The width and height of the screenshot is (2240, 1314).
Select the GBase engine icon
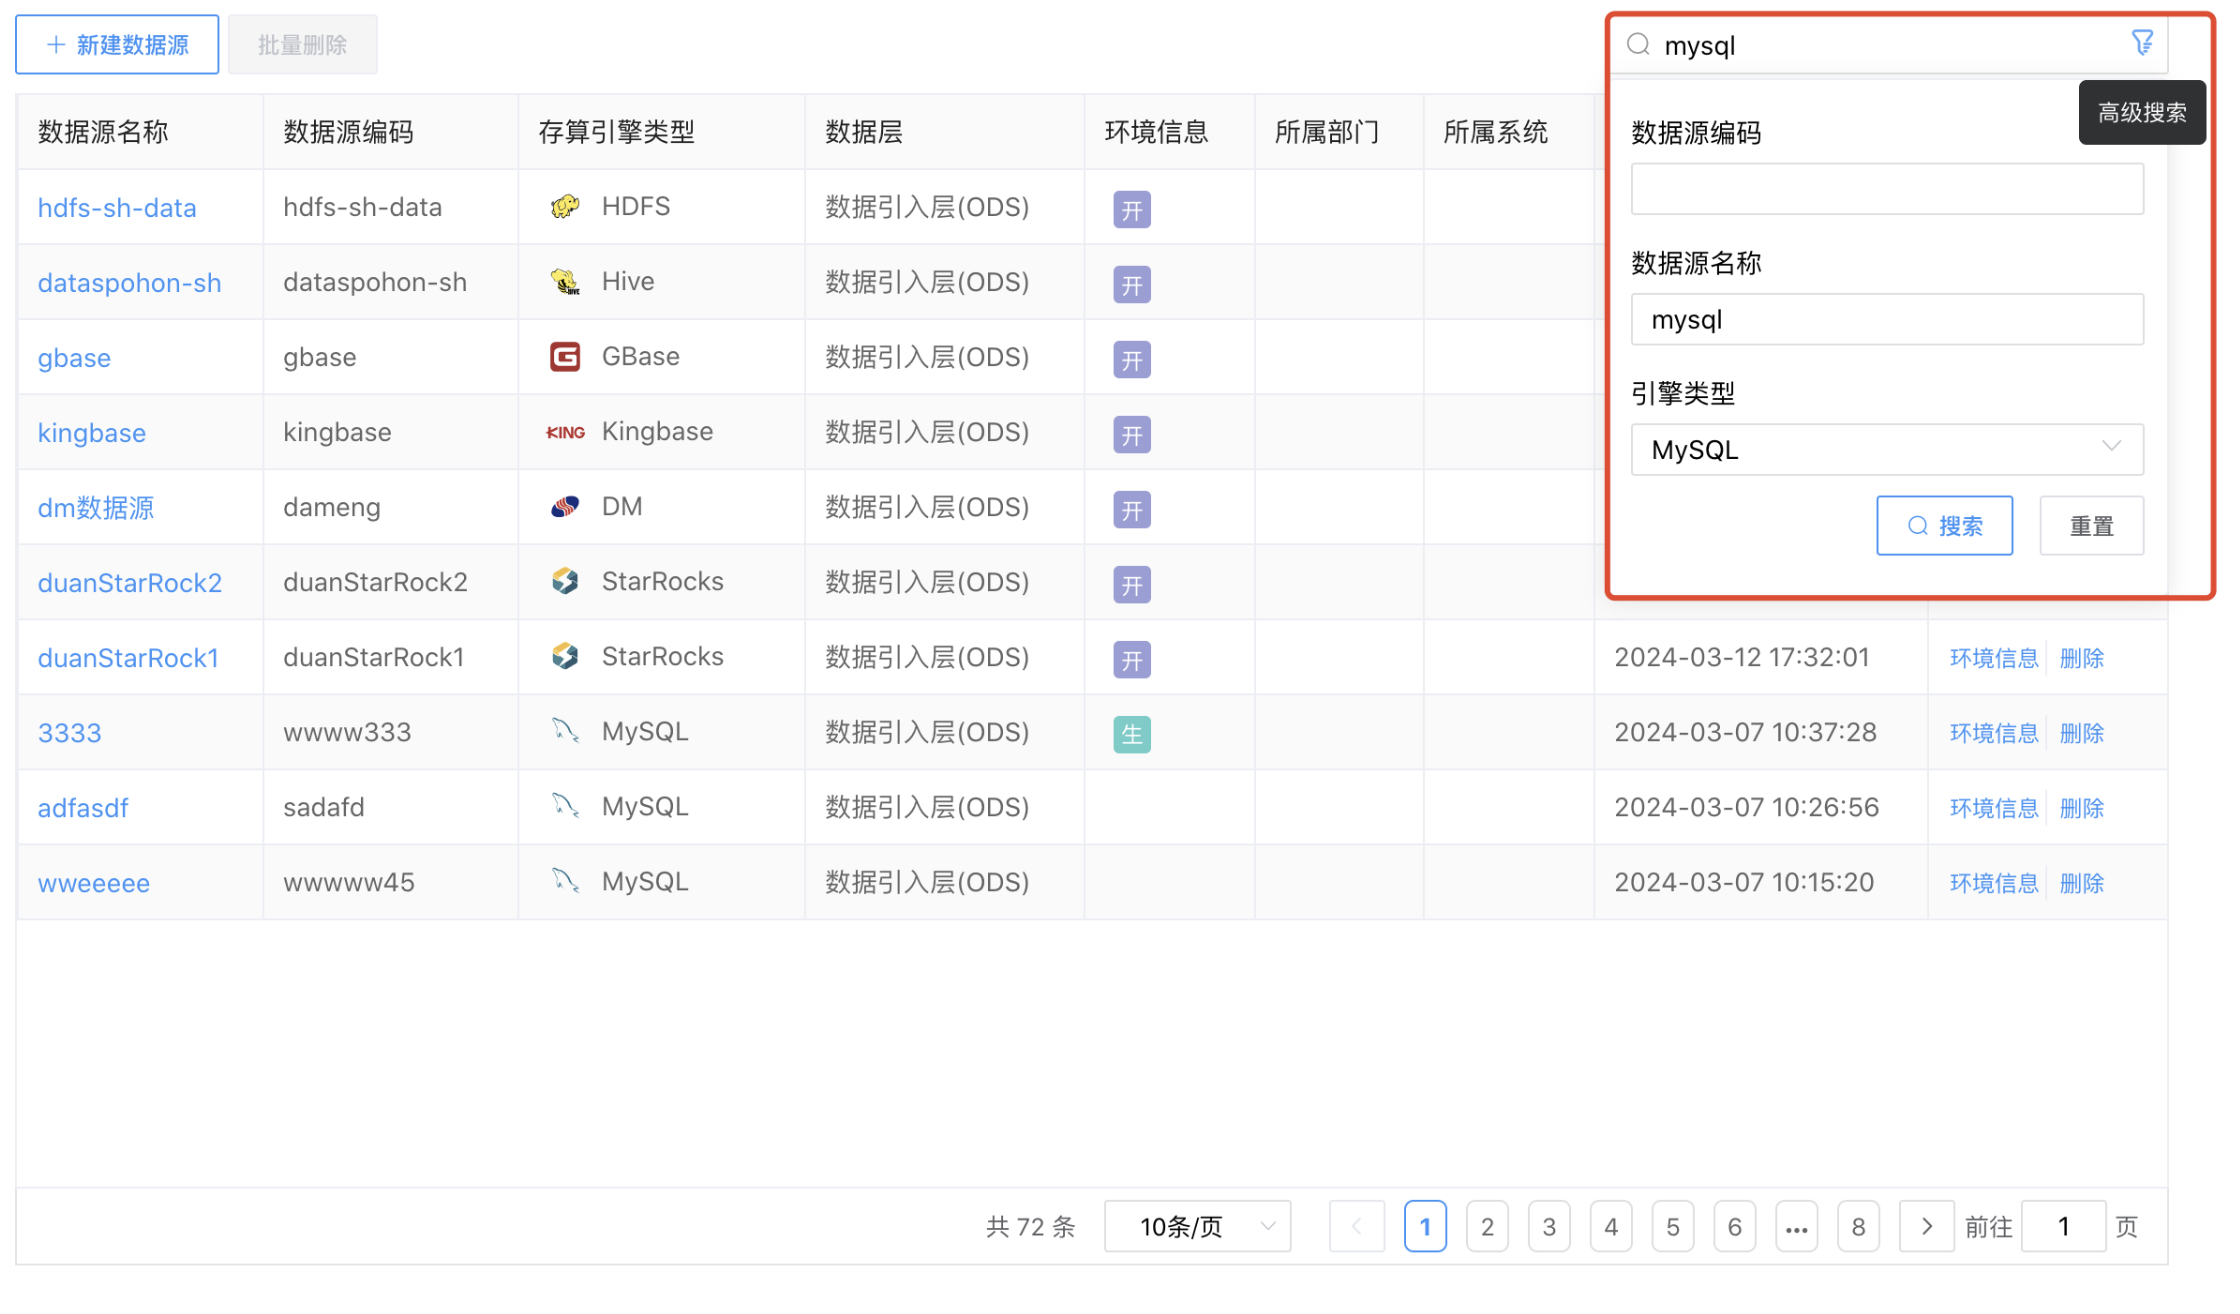coord(565,356)
